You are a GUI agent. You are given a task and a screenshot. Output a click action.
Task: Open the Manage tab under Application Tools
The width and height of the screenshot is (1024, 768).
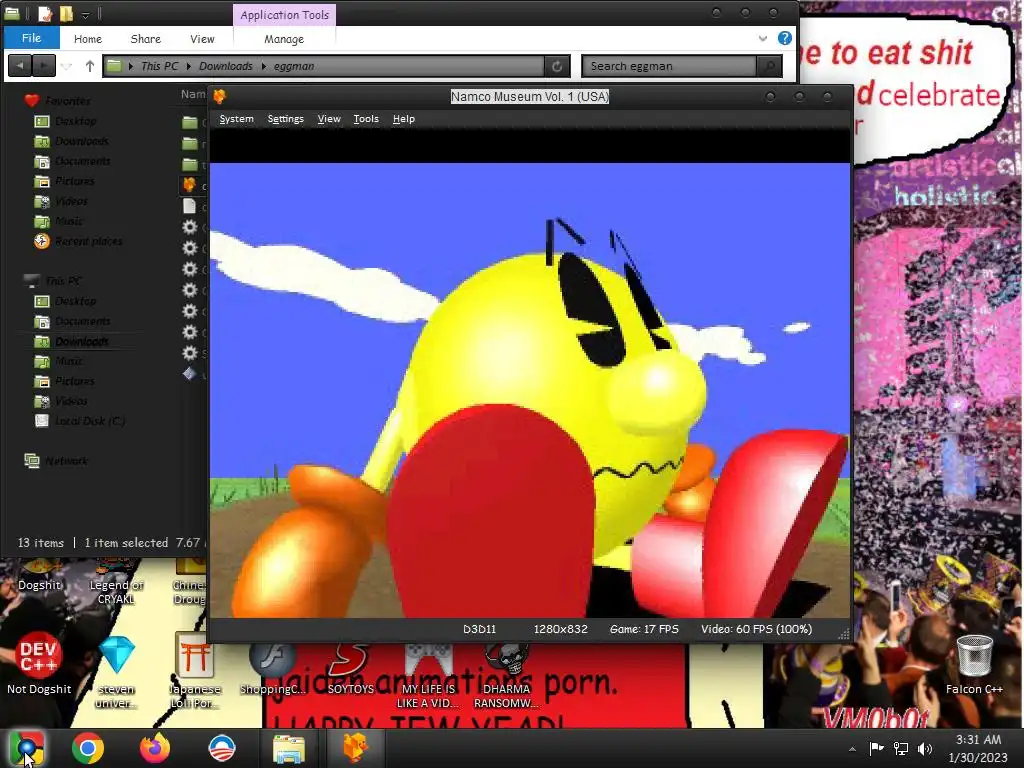point(283,39)
